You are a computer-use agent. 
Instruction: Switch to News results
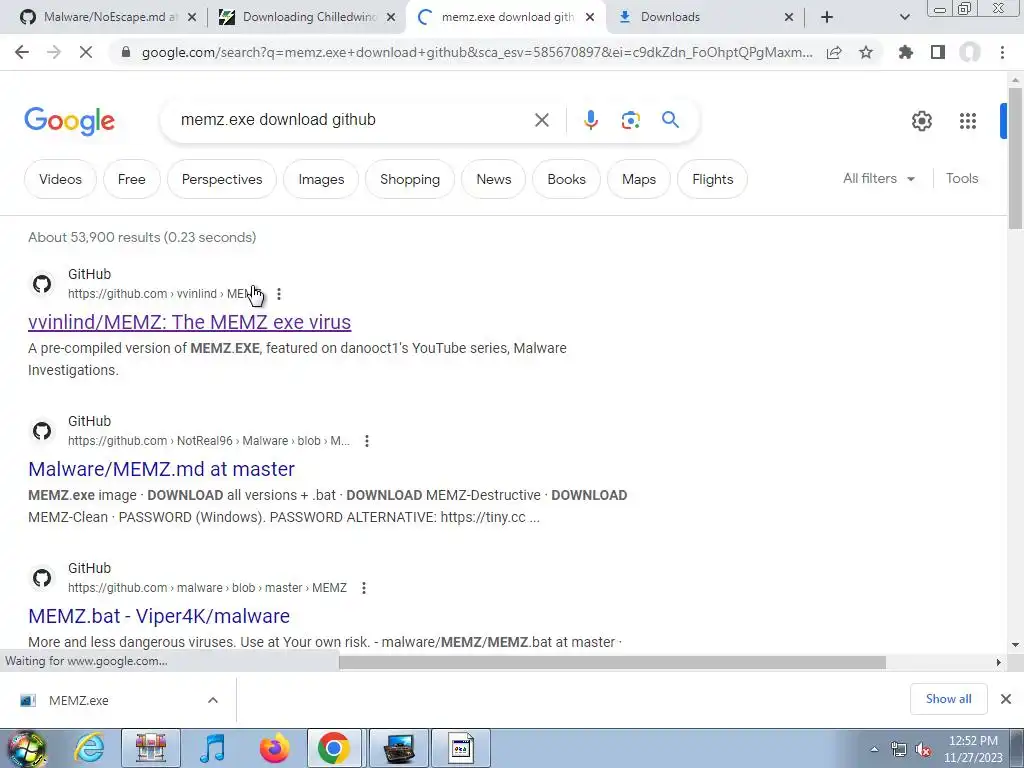pos(494,179)
